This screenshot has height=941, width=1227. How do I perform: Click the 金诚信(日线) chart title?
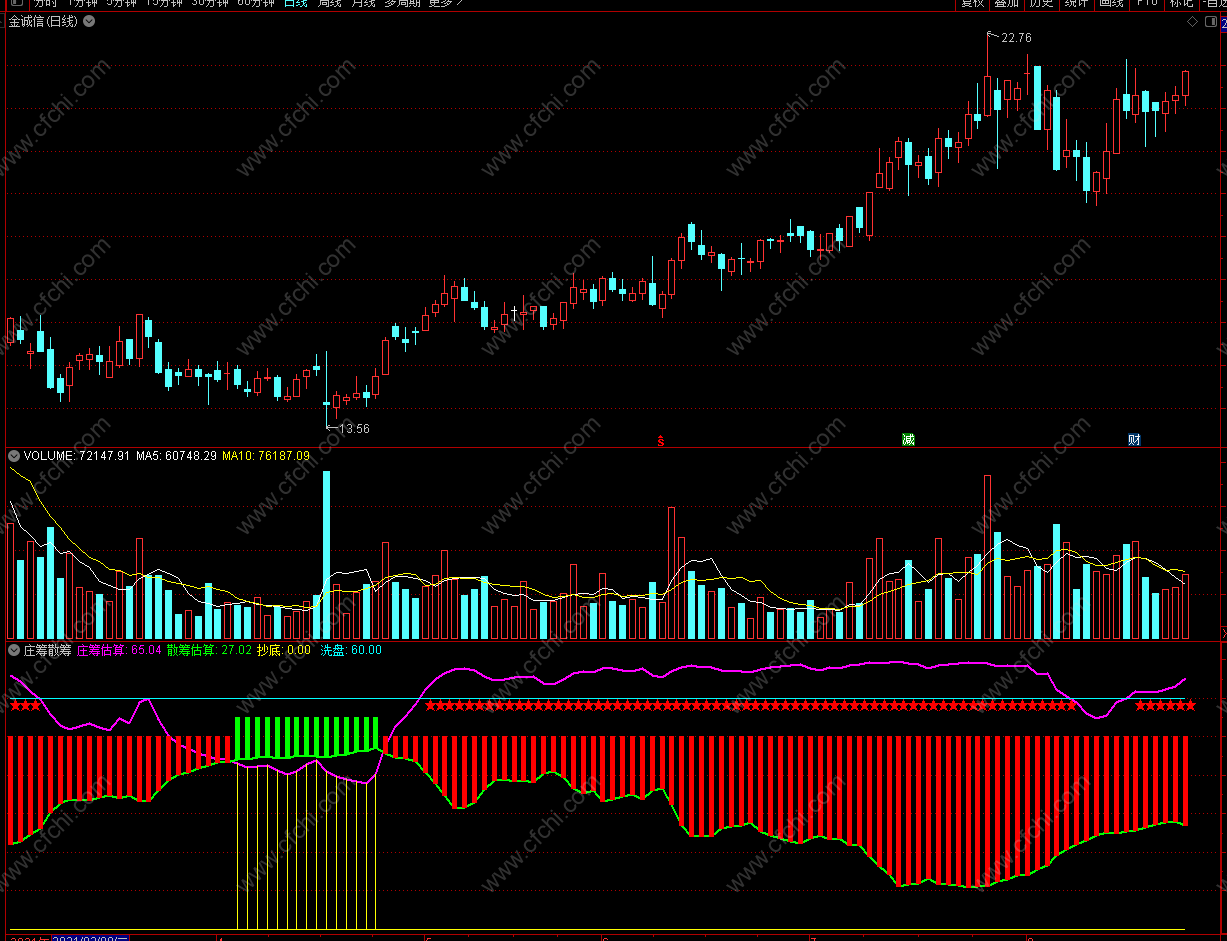(43, 21)
